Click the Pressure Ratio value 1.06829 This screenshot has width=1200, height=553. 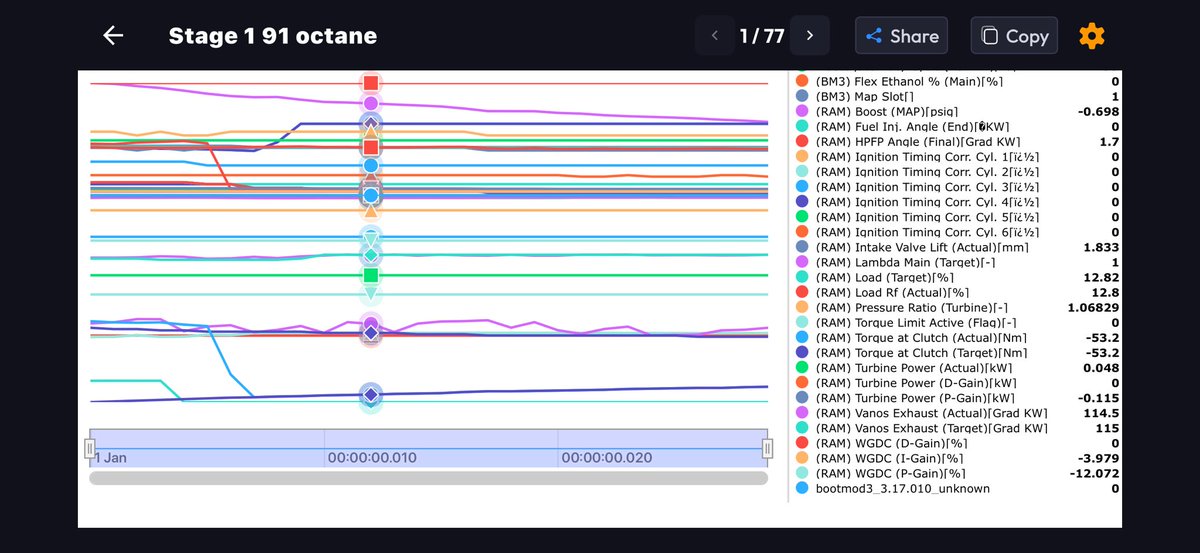click(x=1093, y=308)
